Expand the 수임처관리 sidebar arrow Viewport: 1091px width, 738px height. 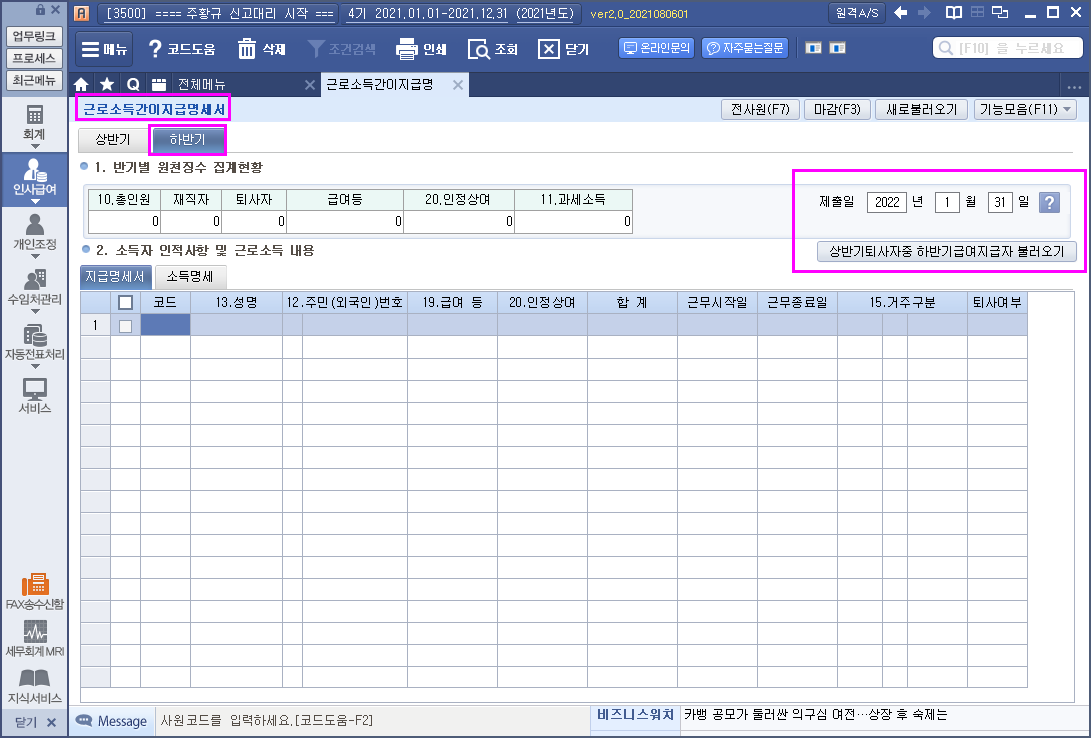coord(34,312)
